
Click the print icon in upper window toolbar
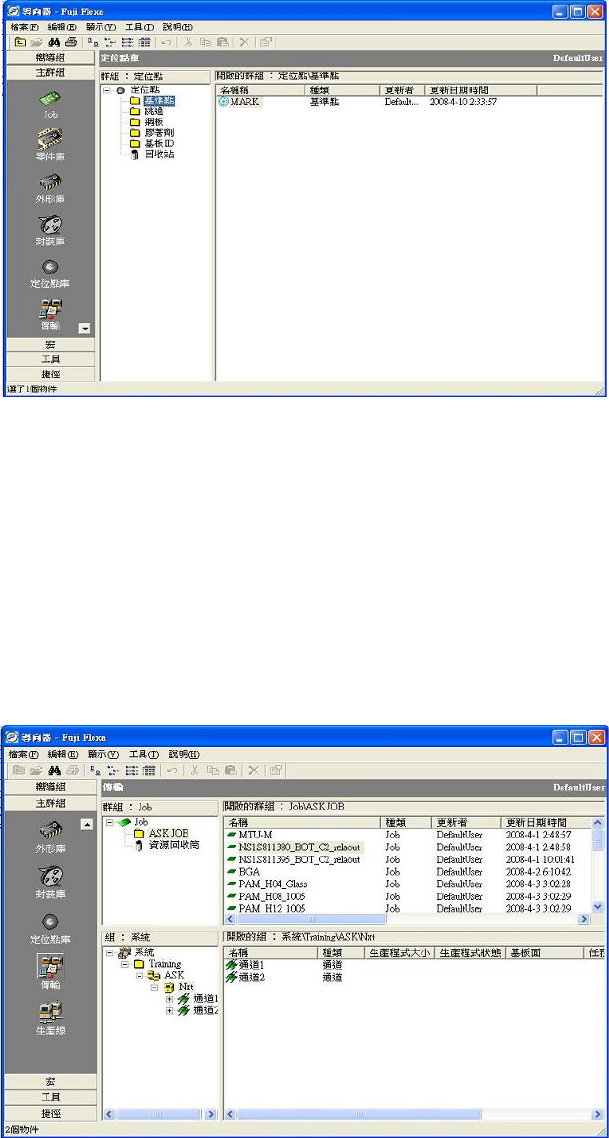click(x=70, y=42)
